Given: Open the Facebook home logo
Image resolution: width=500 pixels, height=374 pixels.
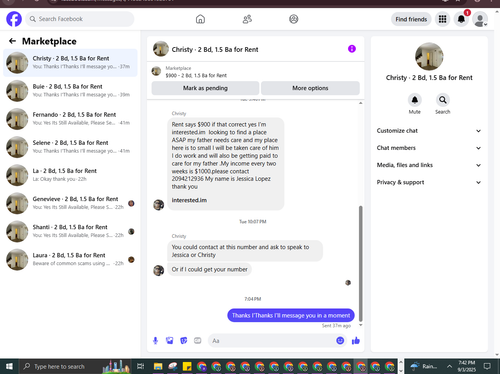Looking at the screenshot, I should pyautogui.click(x=14, y=19).
